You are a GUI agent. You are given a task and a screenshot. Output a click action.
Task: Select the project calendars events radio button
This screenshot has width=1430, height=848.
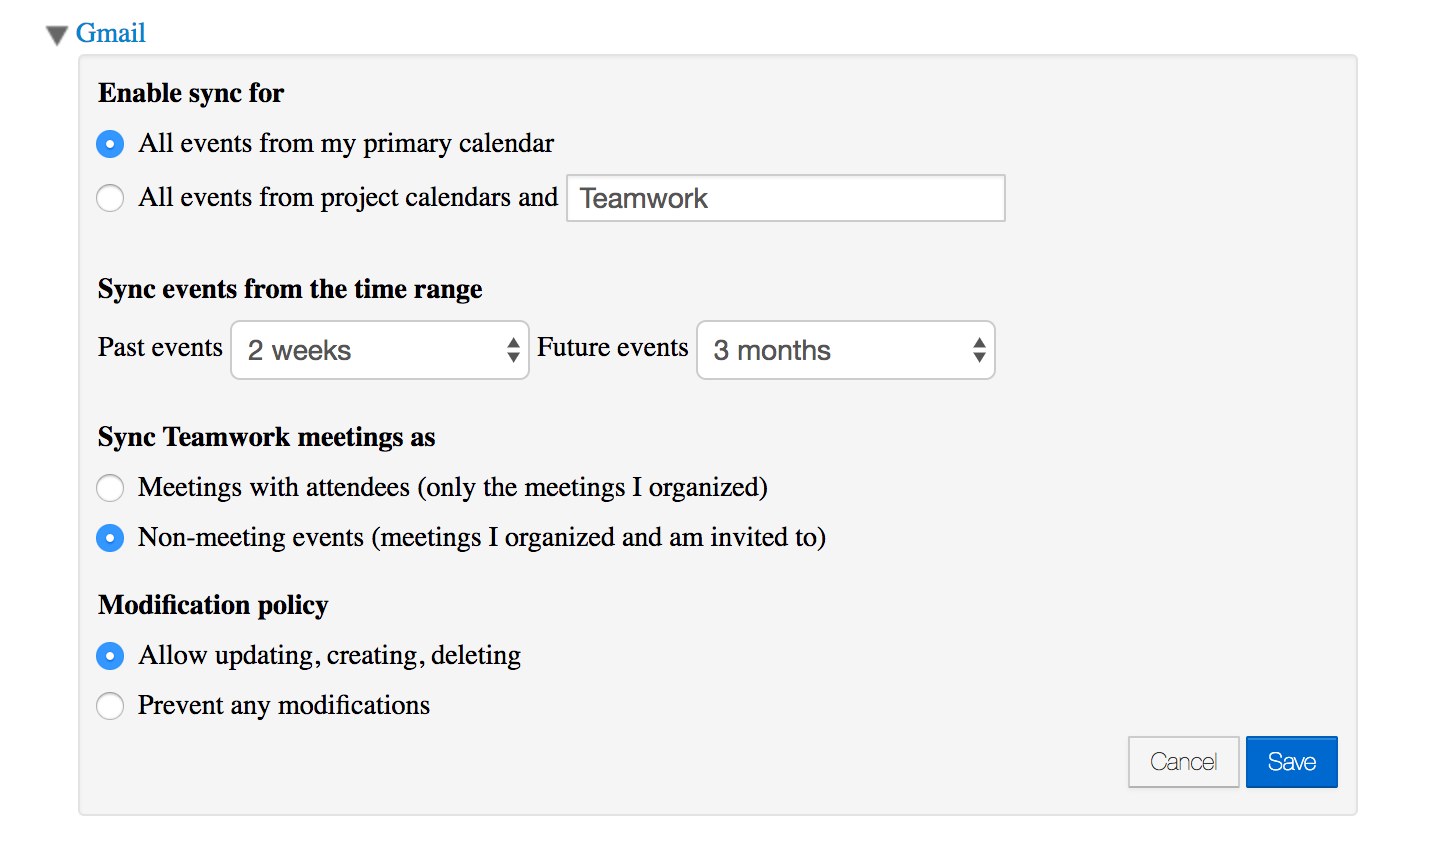pos(110,198)
